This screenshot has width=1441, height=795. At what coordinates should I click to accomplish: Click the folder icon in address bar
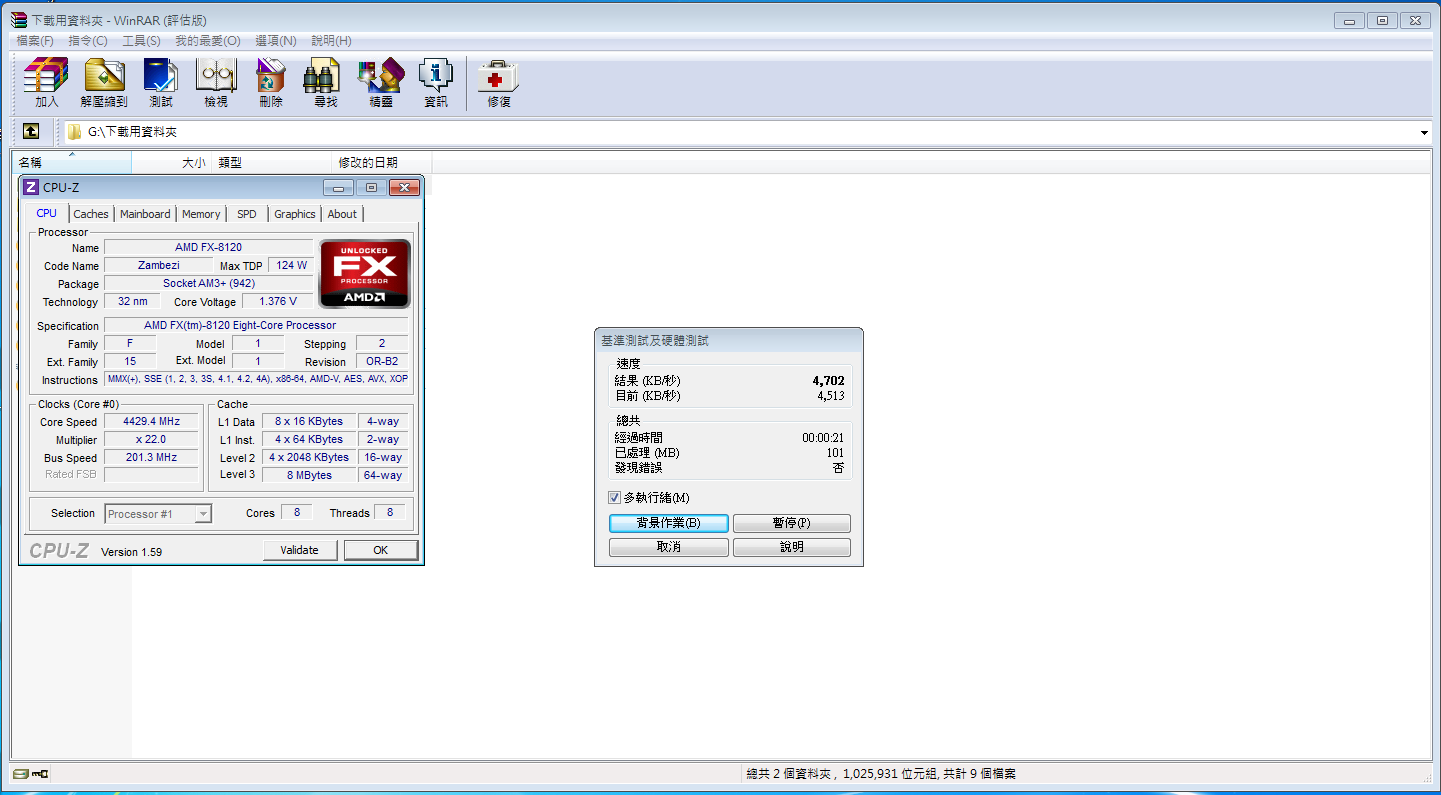(75, 132)
